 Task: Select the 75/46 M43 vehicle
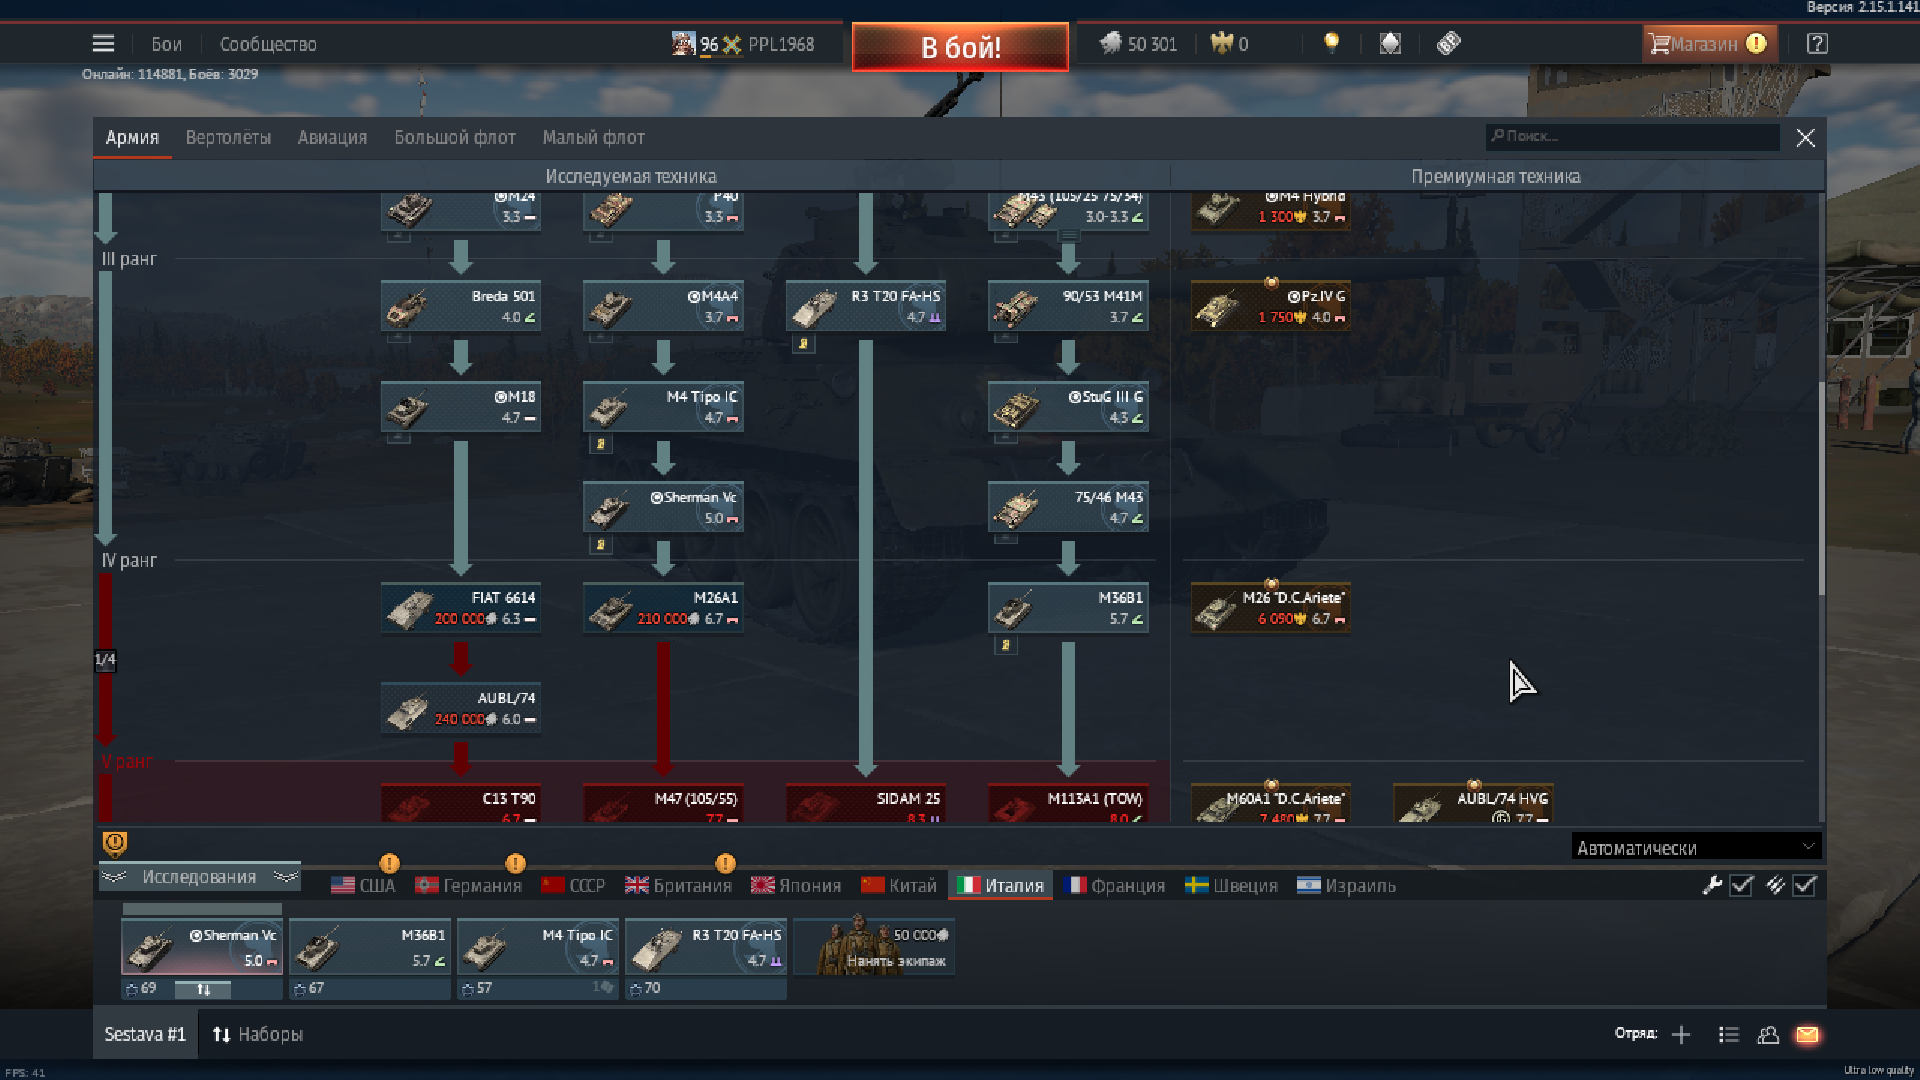click(x=1068, y=508)
